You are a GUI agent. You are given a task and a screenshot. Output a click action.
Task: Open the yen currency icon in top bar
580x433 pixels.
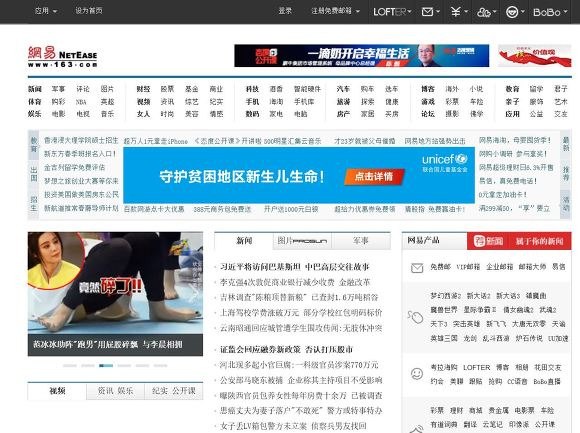[456, 12]
